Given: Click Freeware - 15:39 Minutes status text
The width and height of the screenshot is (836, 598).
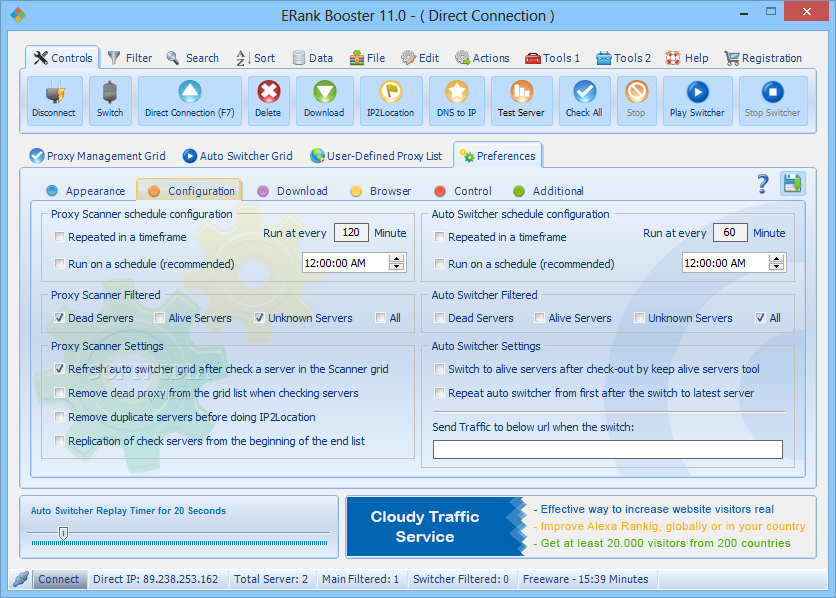Looking at the screenshot, I should coord(585,579).
